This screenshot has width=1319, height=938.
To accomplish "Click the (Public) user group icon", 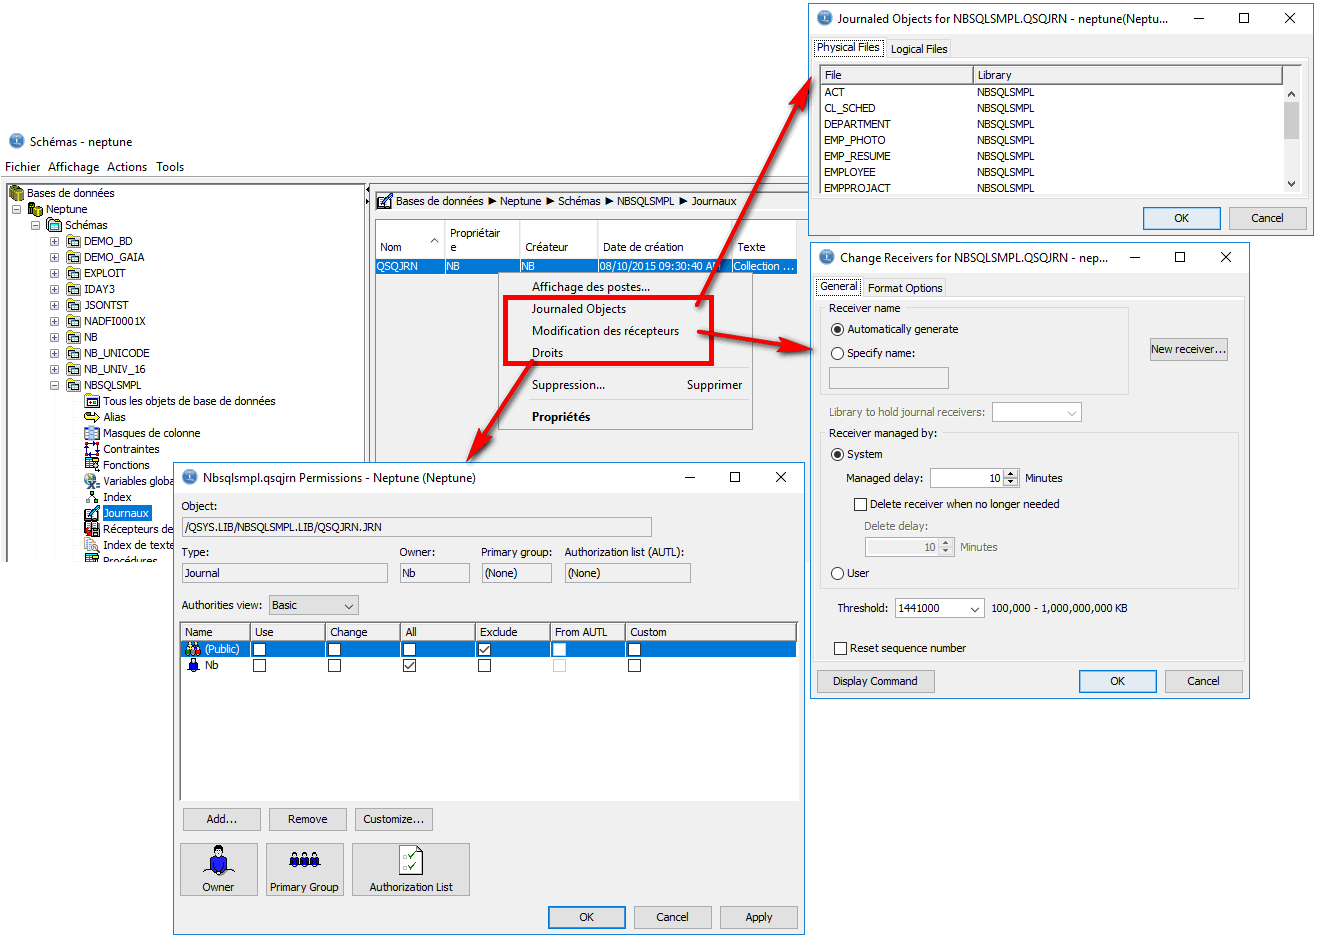I will click(x=193, y=649).
